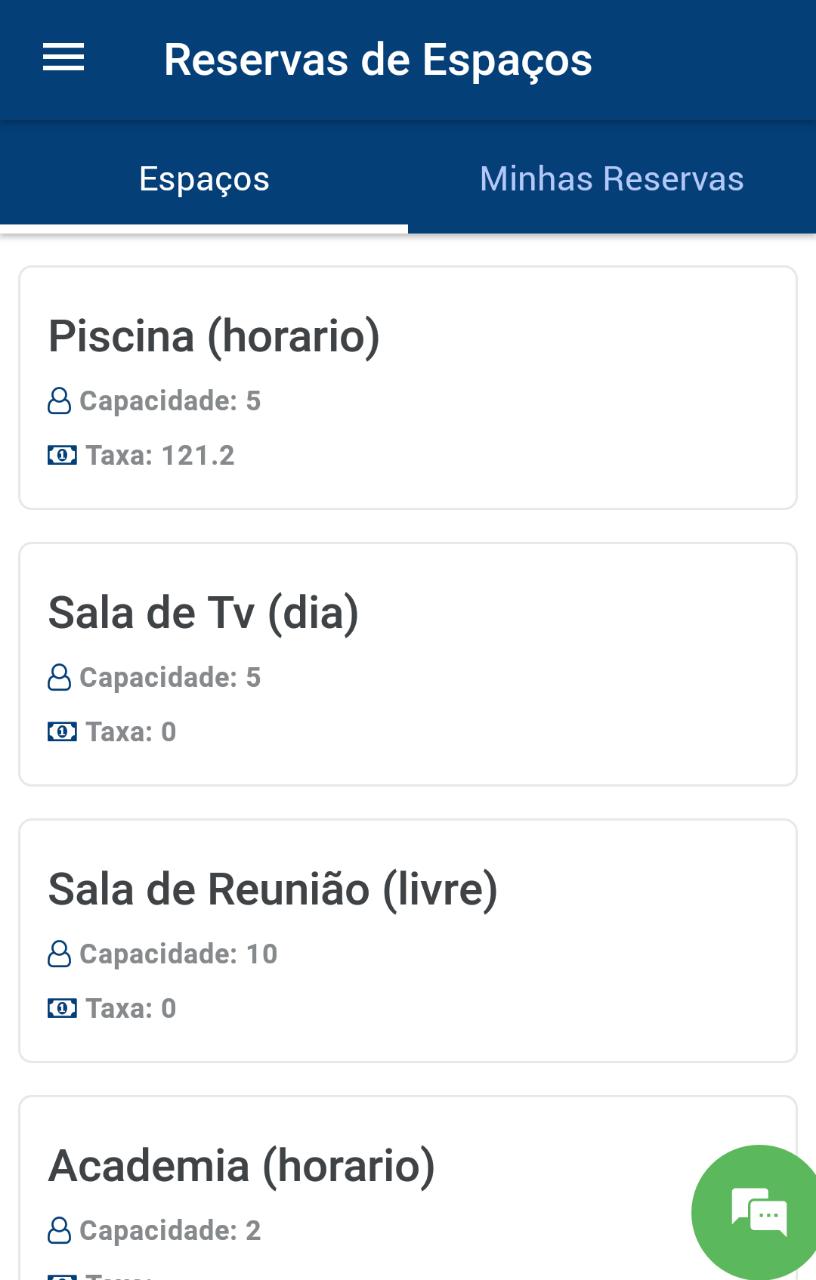
Task: Open the Academia (horario) title
Action: 241,1165
